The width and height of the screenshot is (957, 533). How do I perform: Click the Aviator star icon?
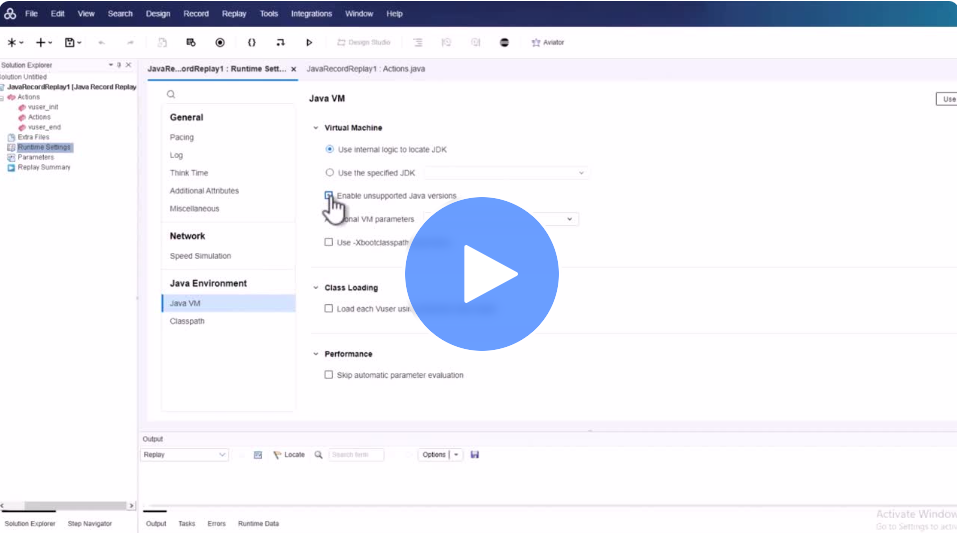pos(536,43)
